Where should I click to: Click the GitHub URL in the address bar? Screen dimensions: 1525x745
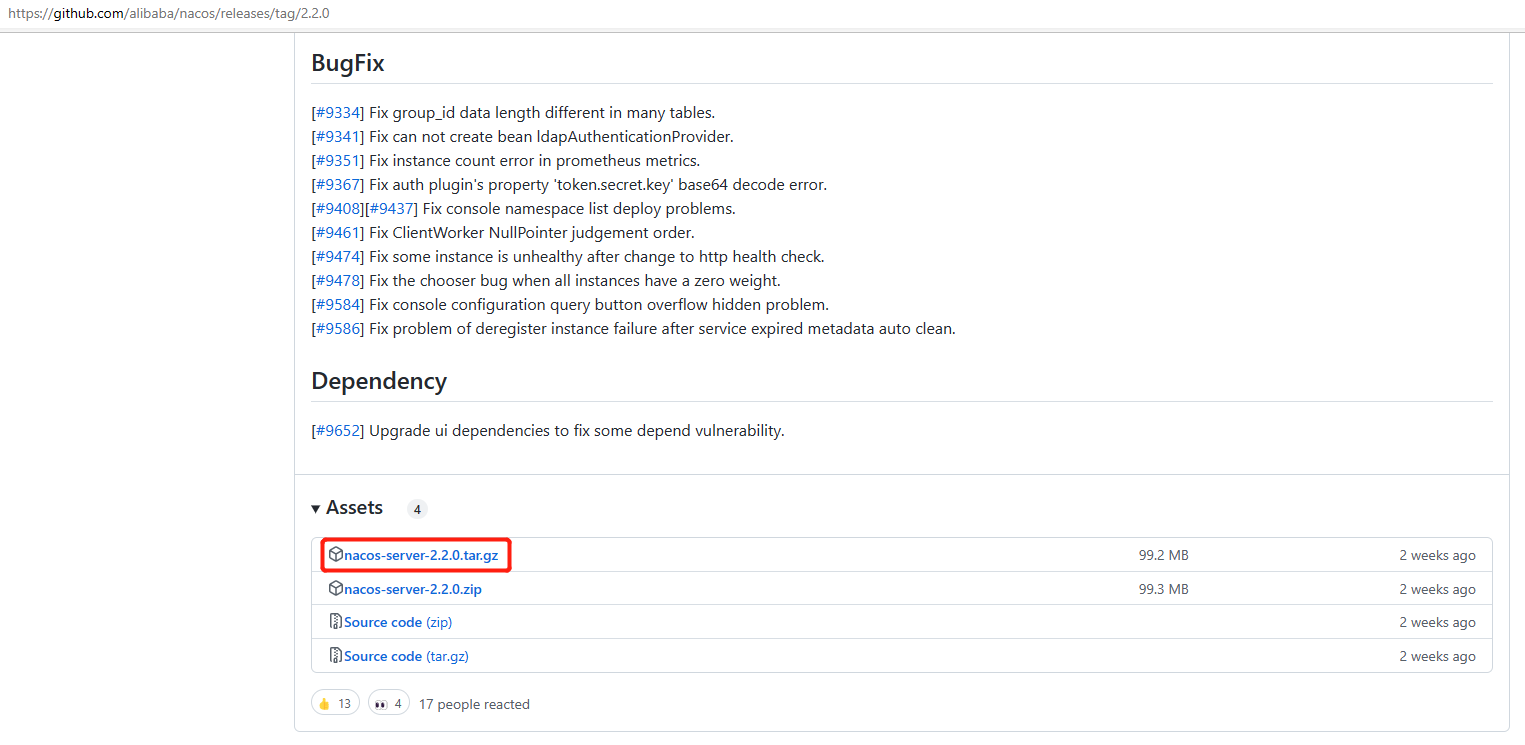tap(169, 14)
